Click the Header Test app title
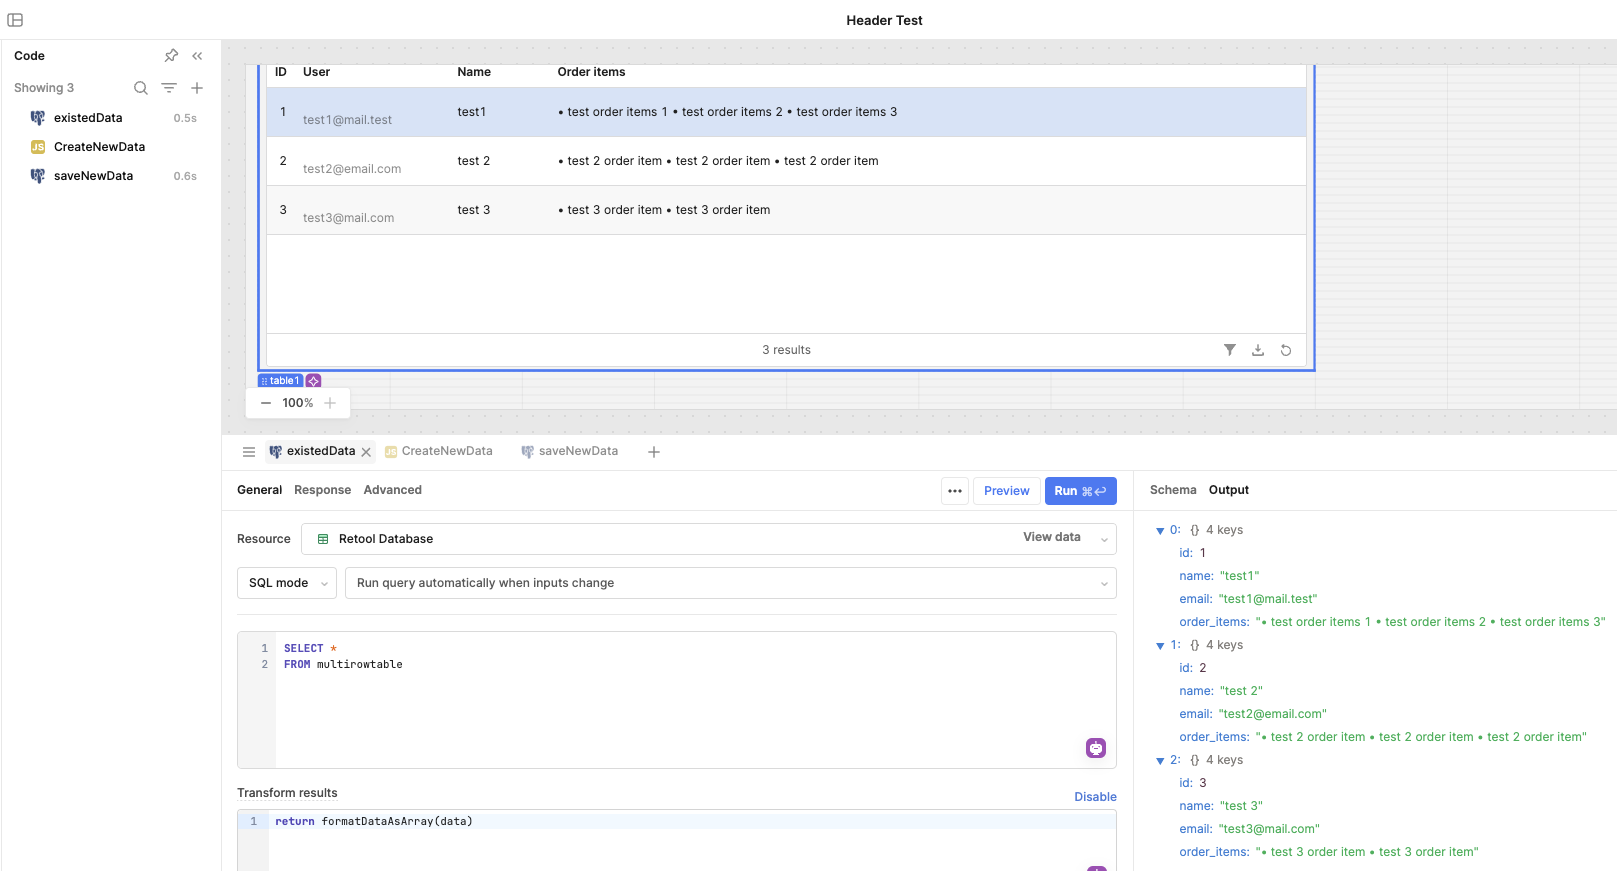Screen dimensions: 1617x871 coord(884,20)
